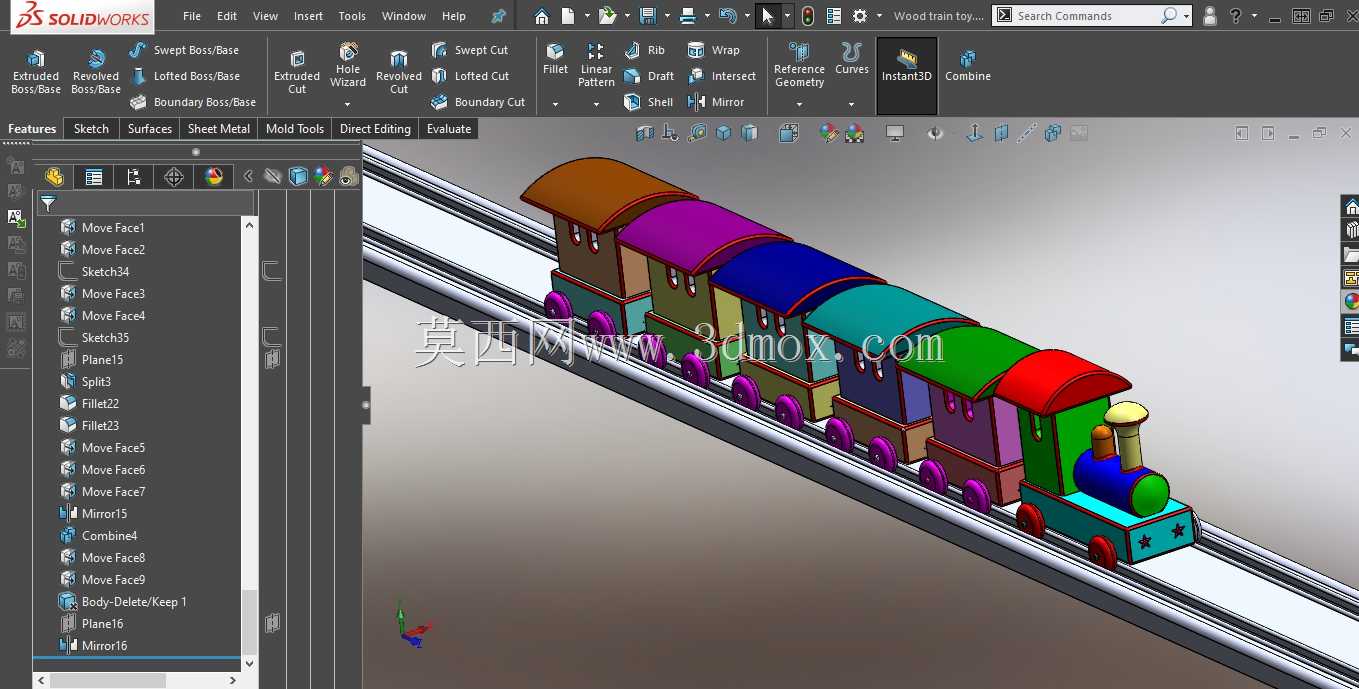This screenshot has height=689, width=1359.
Task: Select the Split3 feature
Action: pyautogui.click(x=86, y=381)
